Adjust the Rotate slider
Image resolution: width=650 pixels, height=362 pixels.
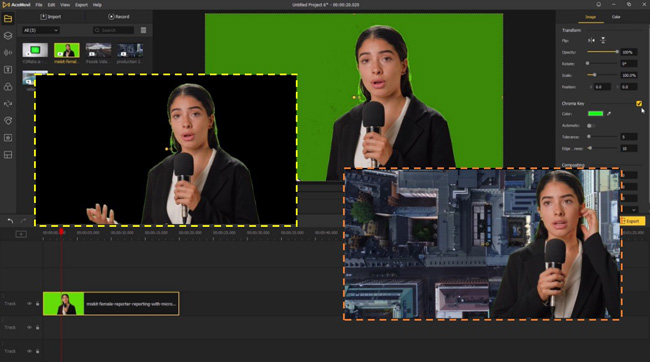coord(602,63)
